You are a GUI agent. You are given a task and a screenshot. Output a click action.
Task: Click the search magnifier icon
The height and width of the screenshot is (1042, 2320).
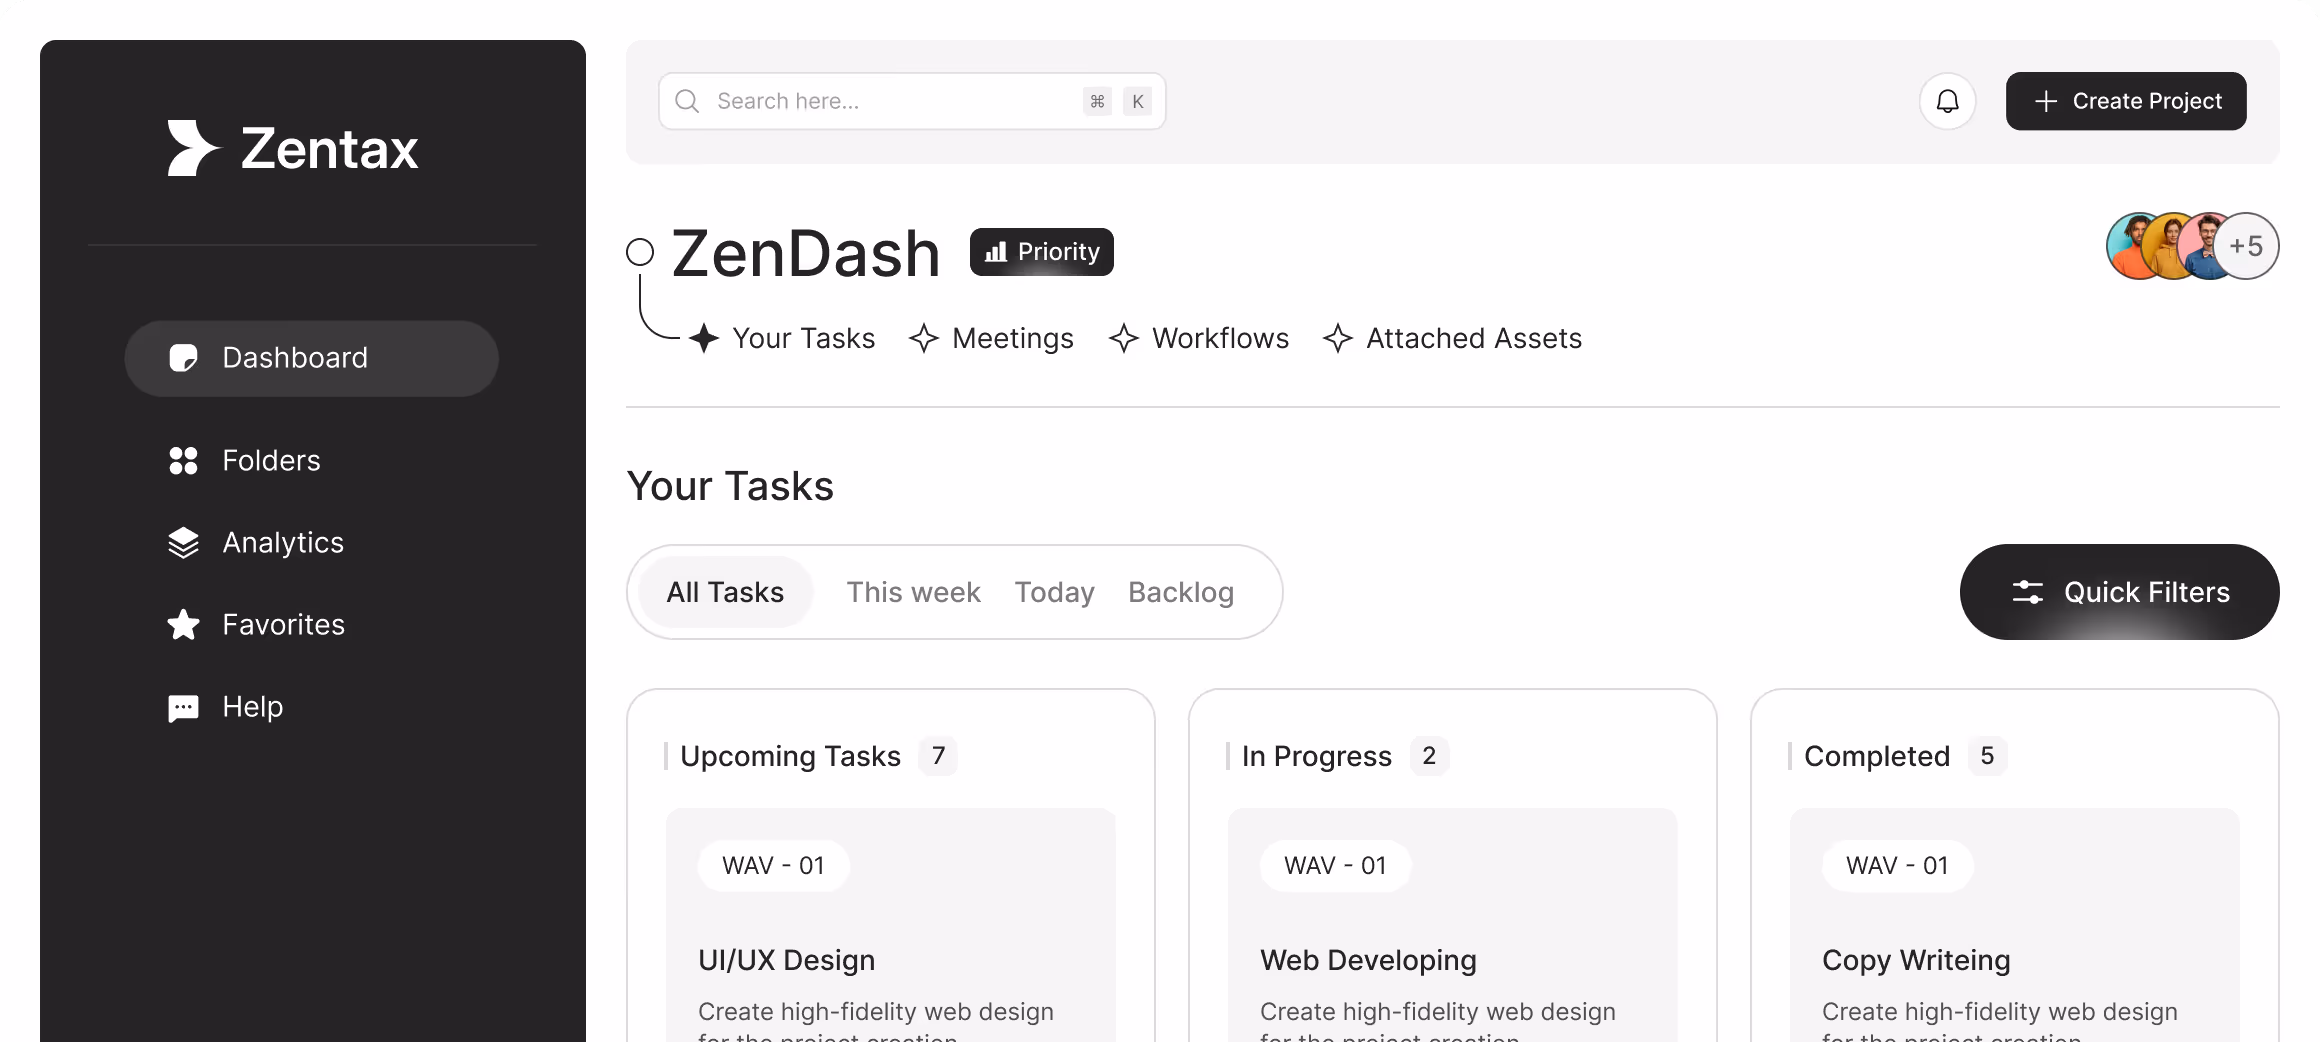pyautogui.click(x=686, y=101)
